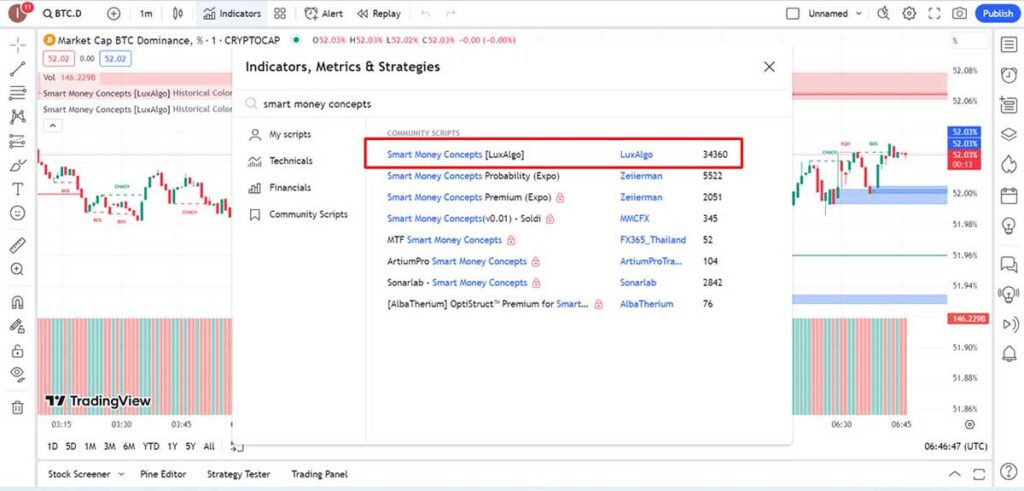Open the object tree layers panel
1024x491 pixels.
pos(1009,134)
